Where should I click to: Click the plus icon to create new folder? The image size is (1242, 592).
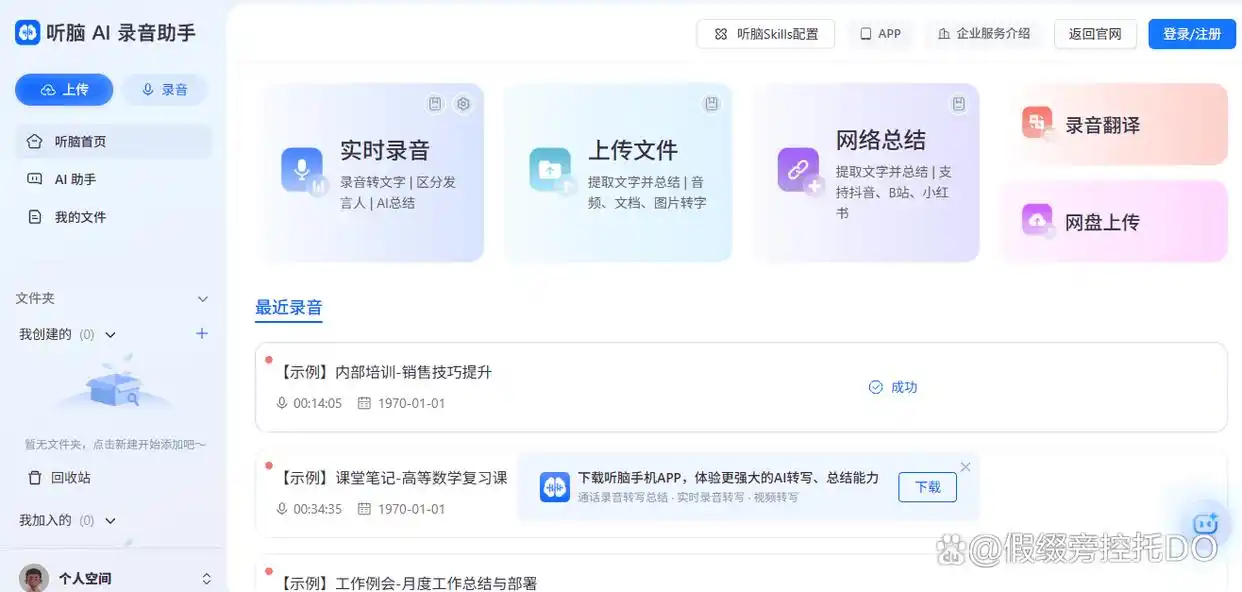202,334
